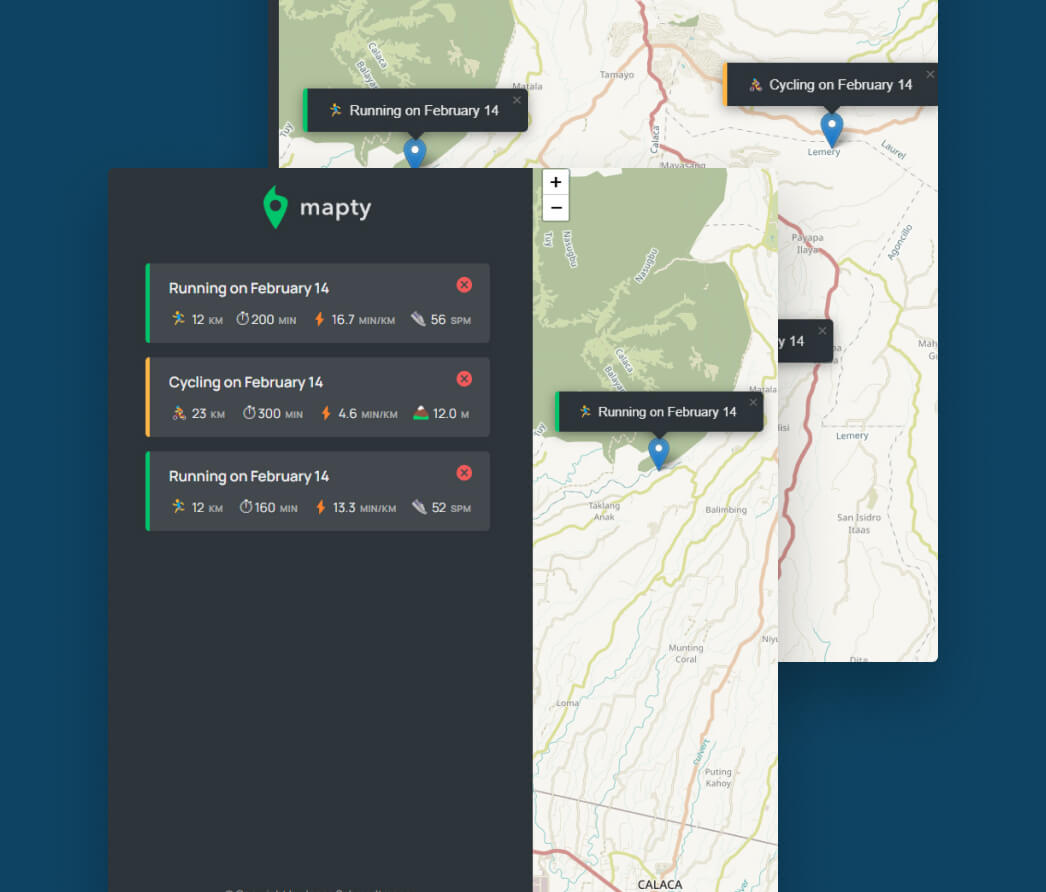The image size is (1046, 892).
Task: Zoom in on the front map
Action: 556,182
